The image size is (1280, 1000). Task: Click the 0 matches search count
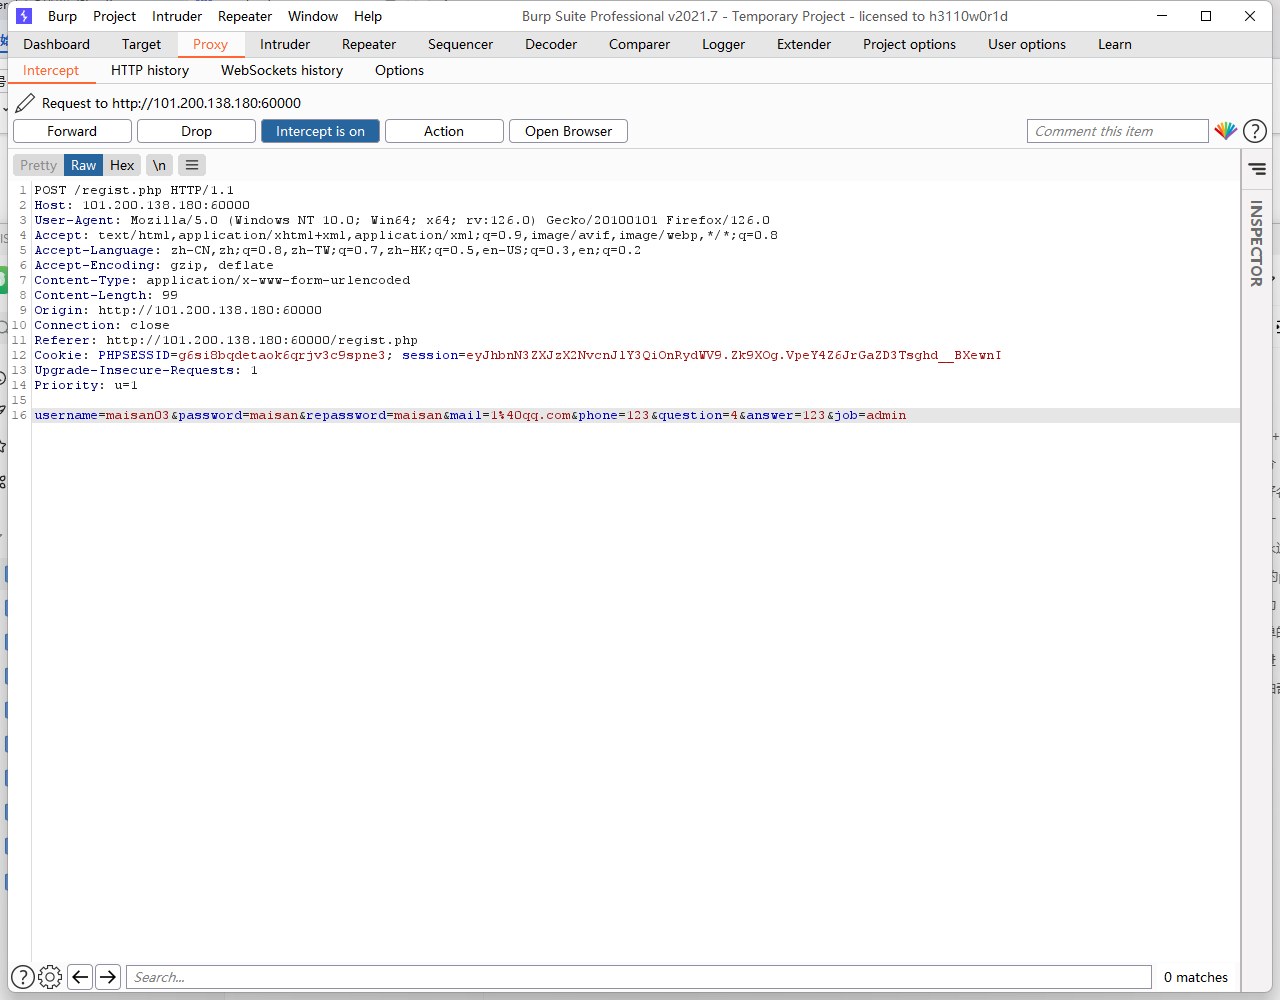[1196, 977]
